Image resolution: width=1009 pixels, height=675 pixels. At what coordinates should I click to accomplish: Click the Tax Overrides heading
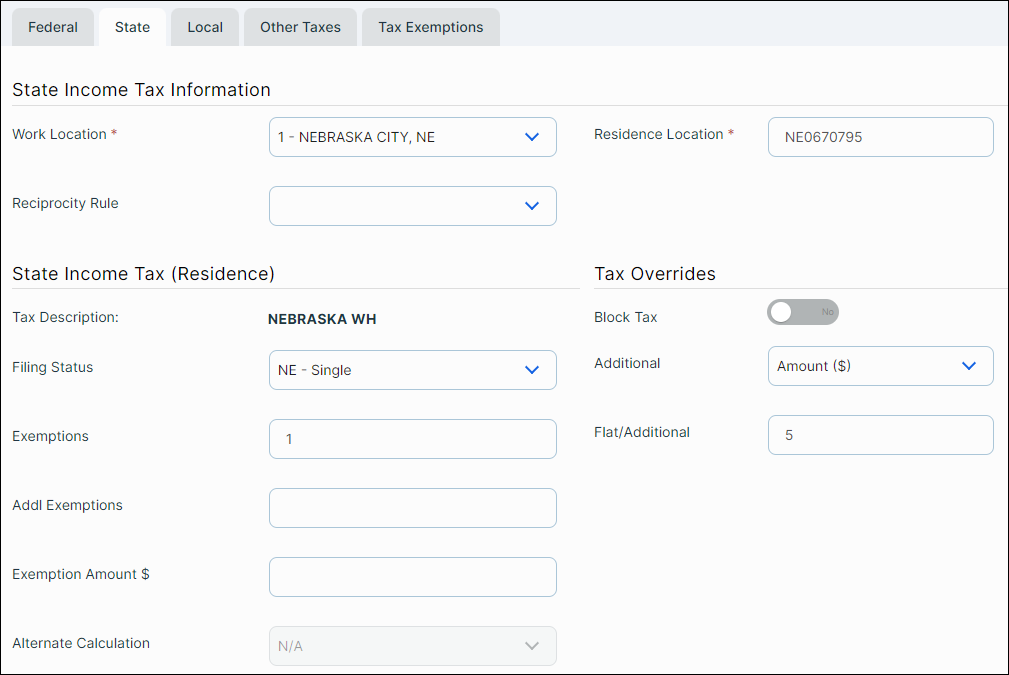click(654, 273)
